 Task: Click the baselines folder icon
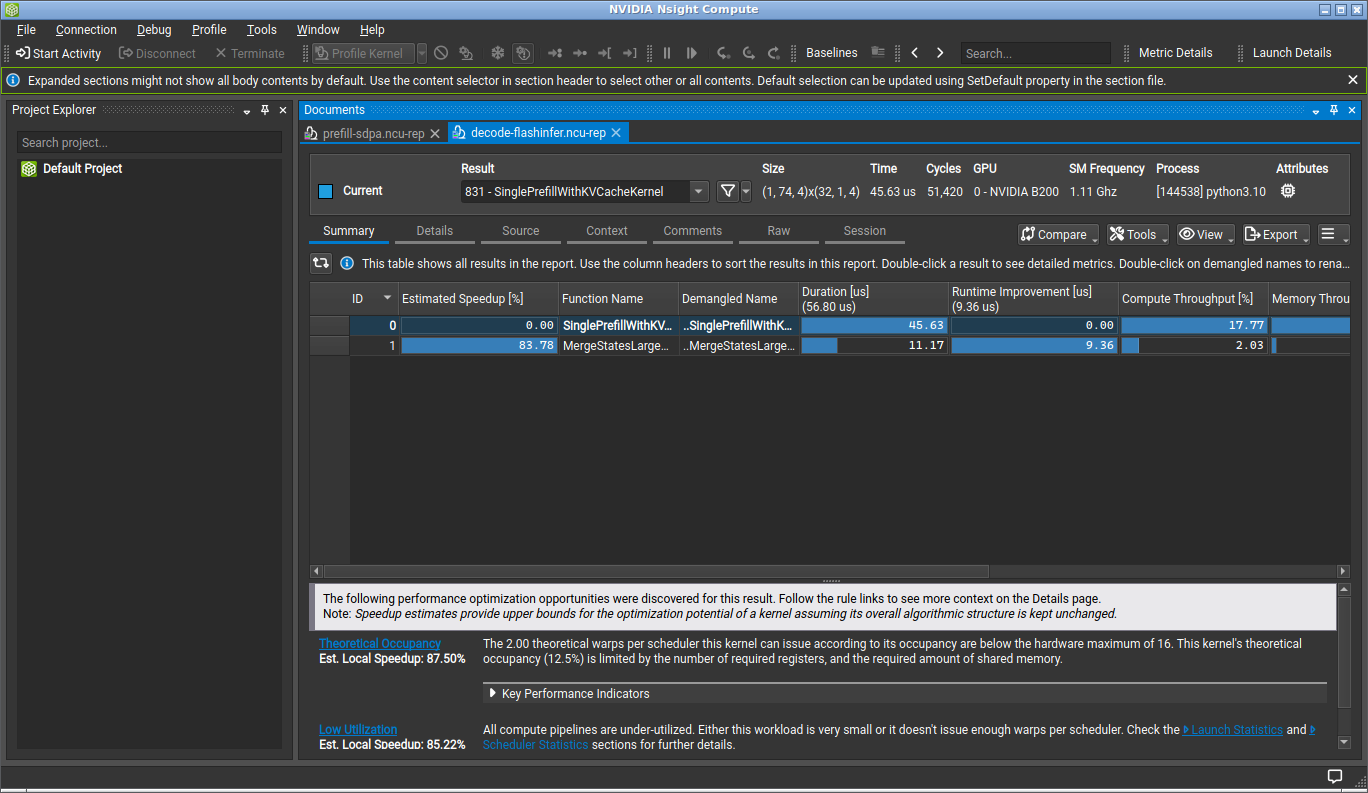pyautogui.click(x=877, y=53)
